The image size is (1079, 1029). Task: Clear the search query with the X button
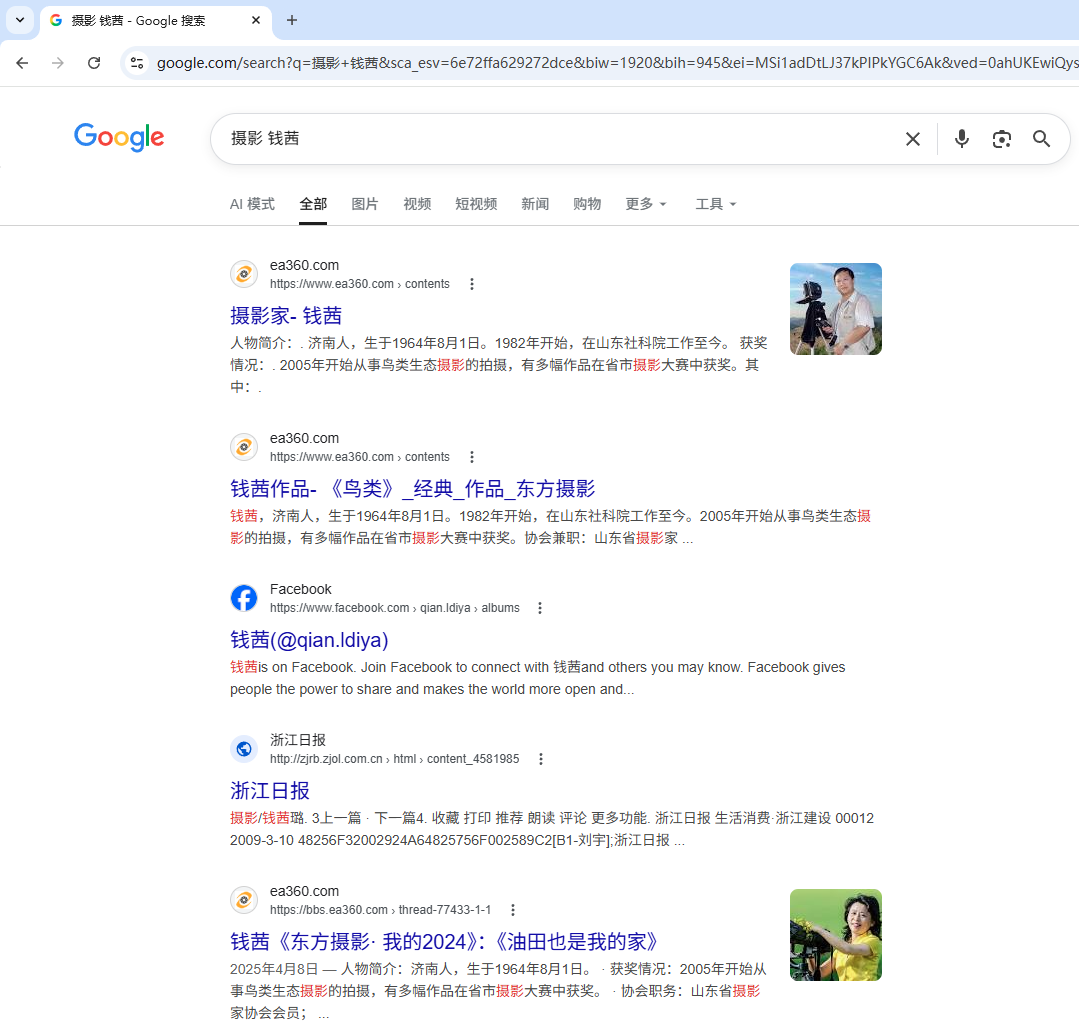(912, 139)
